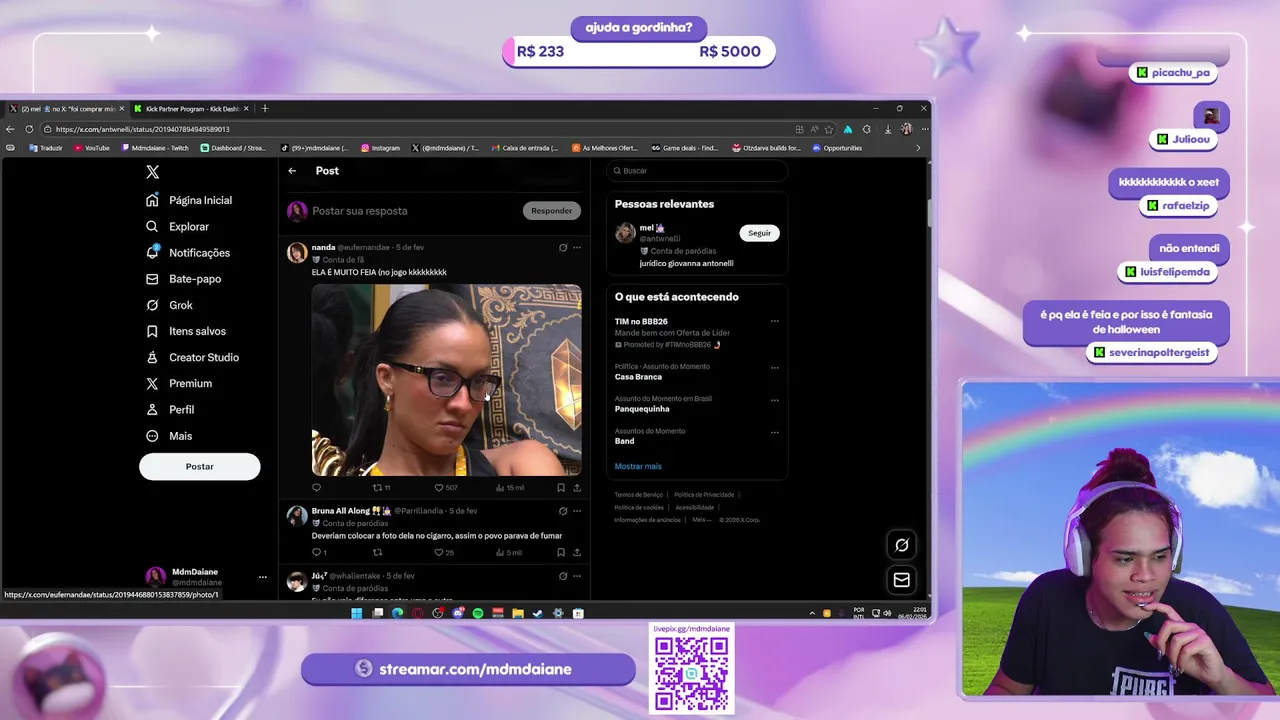Share Bruna All Along's post
Image resolution: width=1280 pixels, height=720 pixels.
(x=577, y=552)
